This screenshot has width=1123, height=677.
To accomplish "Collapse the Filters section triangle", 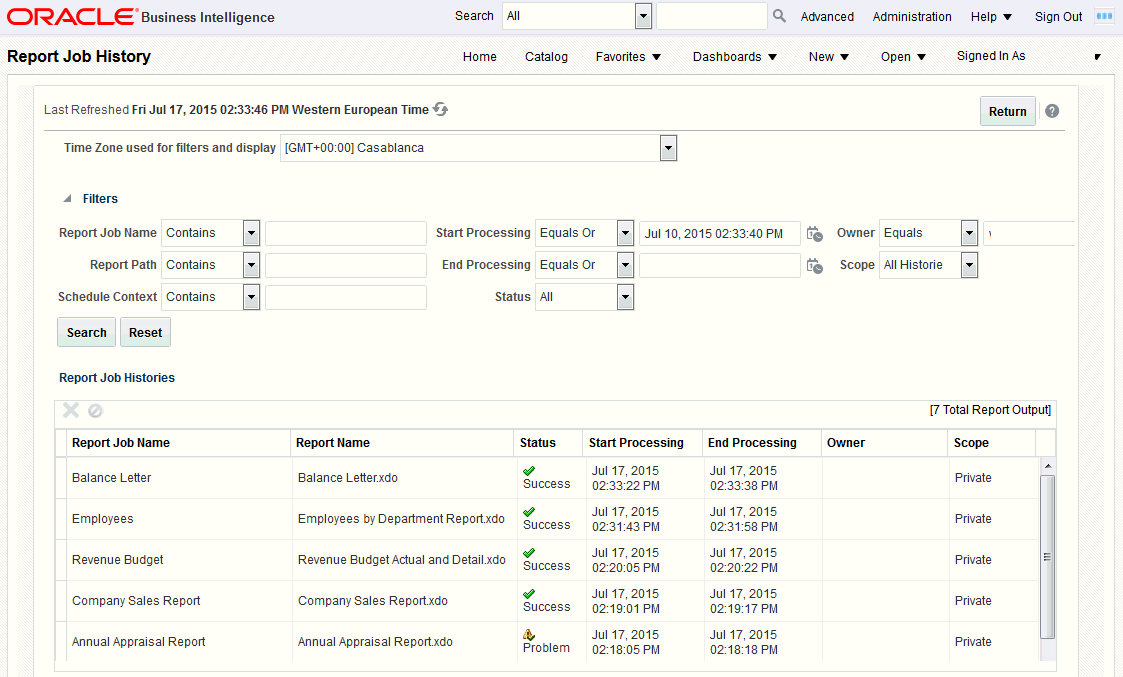I will [x=67, y=198].
